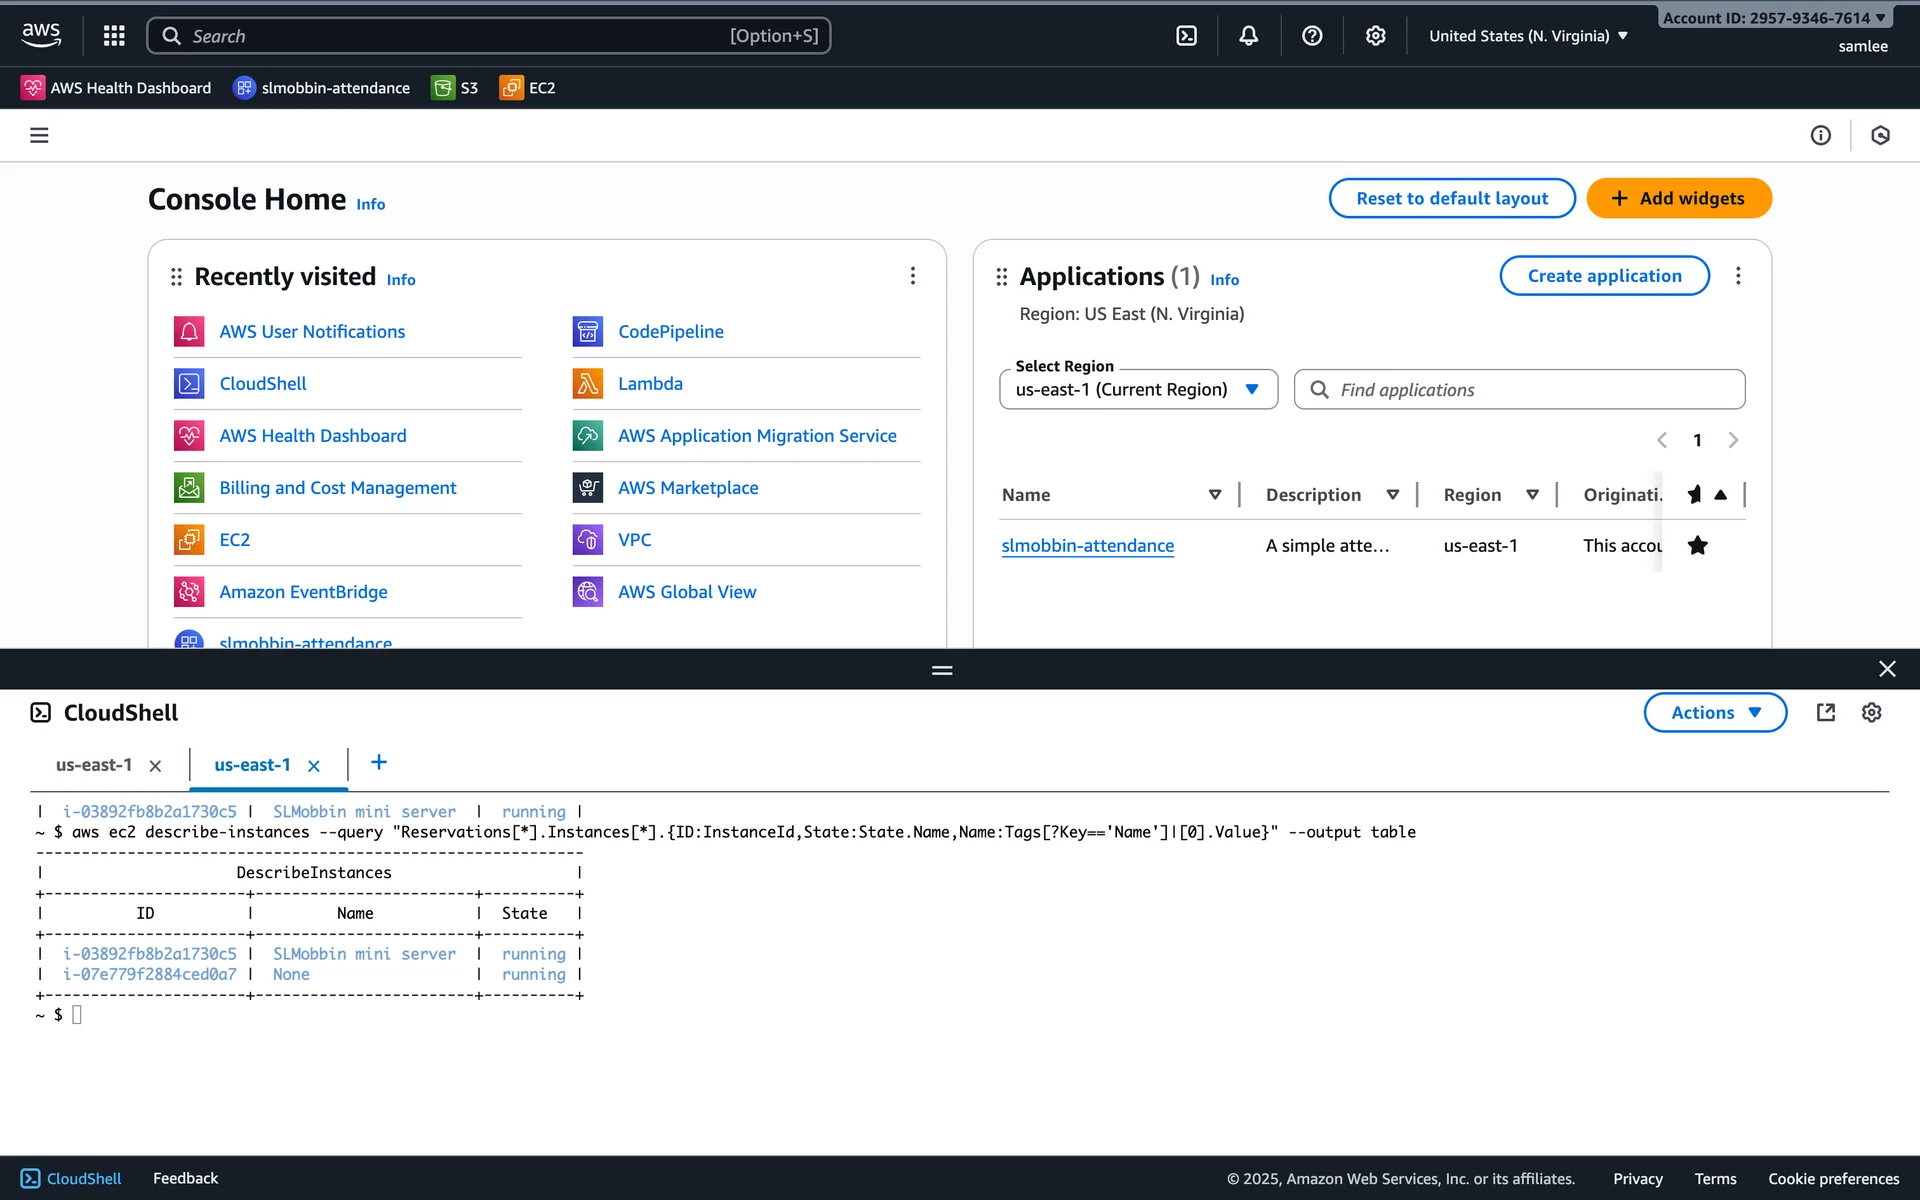Click the Lambda service icon
1920x1200 pixels.
pyautogui.click(x=587, y=383)
